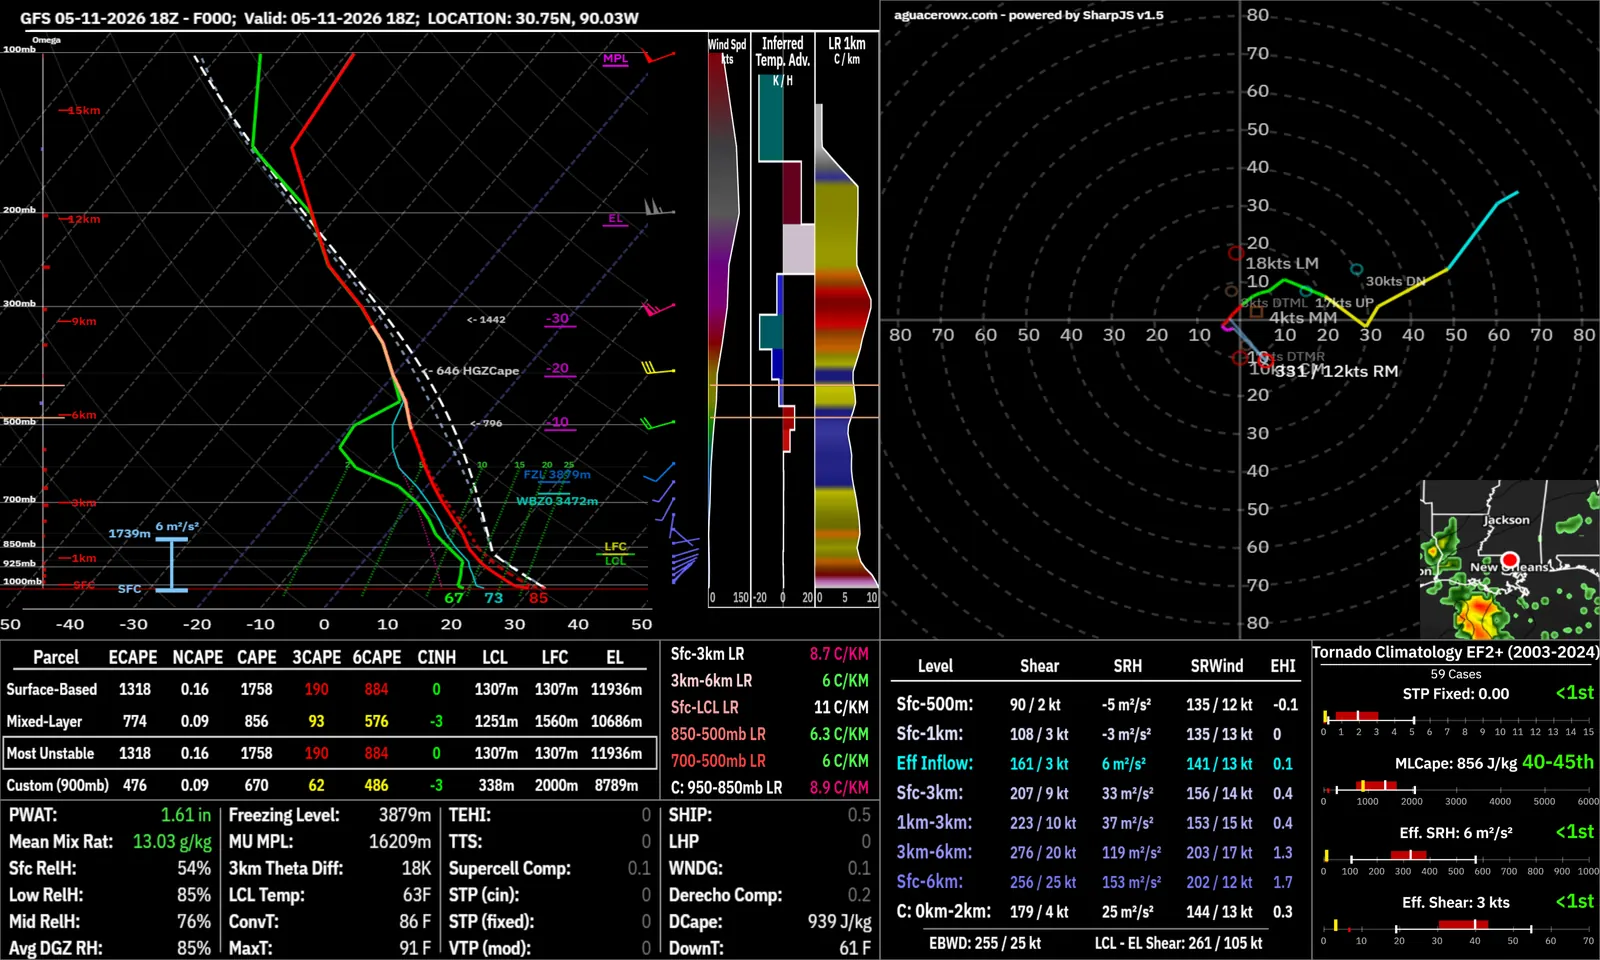Click the Sfc-LCL LR value '11 C/KM'
1600x960 pixels.
click(x=841, y=707)
